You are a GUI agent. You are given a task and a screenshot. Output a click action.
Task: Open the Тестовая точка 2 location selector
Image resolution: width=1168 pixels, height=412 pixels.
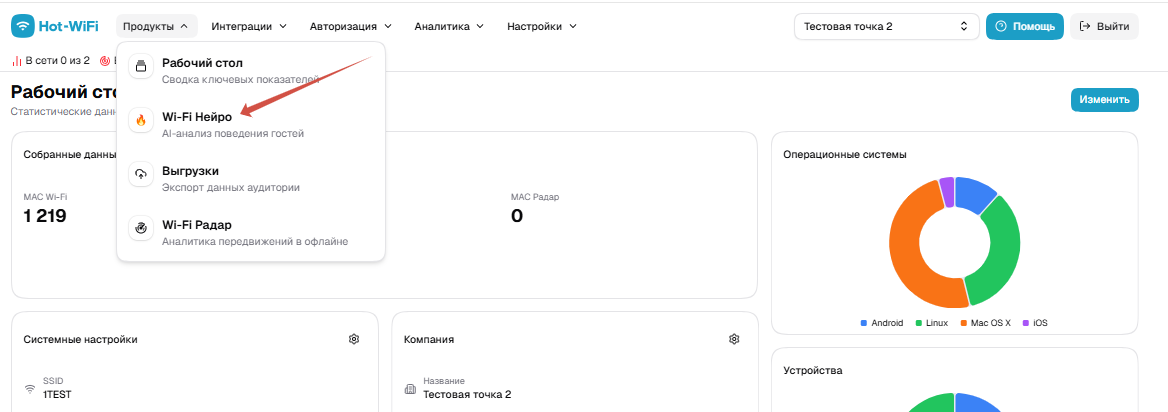(886, 26)
